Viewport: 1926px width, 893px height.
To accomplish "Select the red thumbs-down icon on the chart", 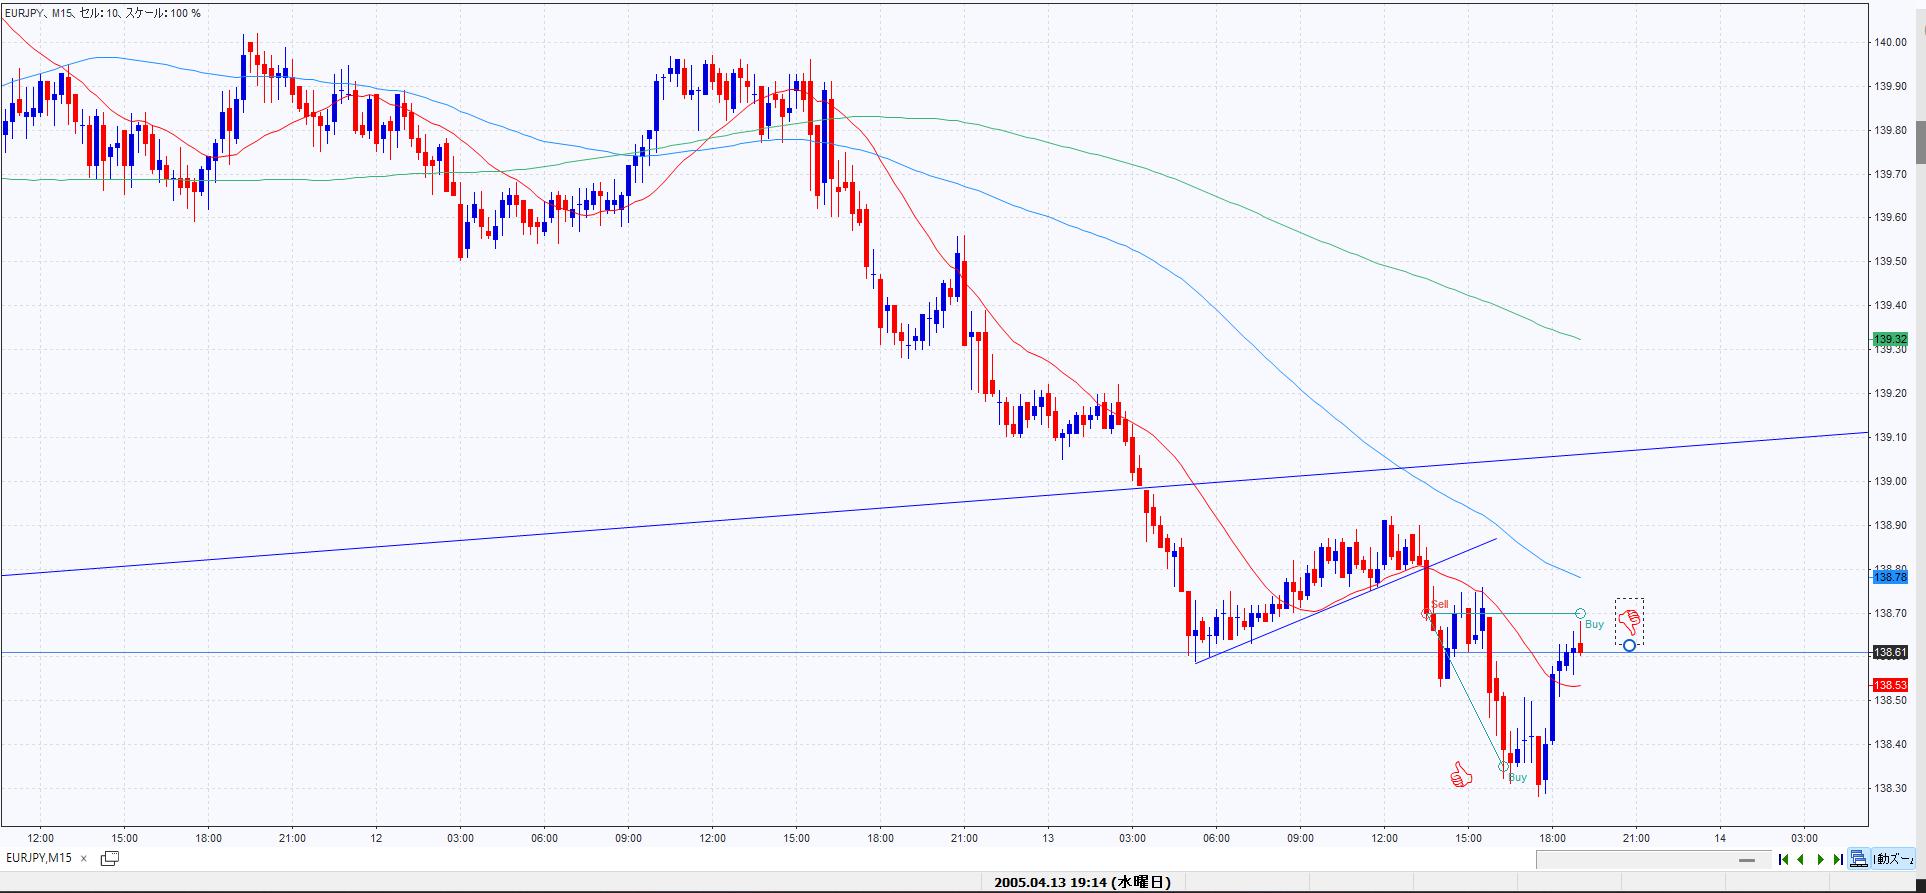I will click(x=1629, y=622).
